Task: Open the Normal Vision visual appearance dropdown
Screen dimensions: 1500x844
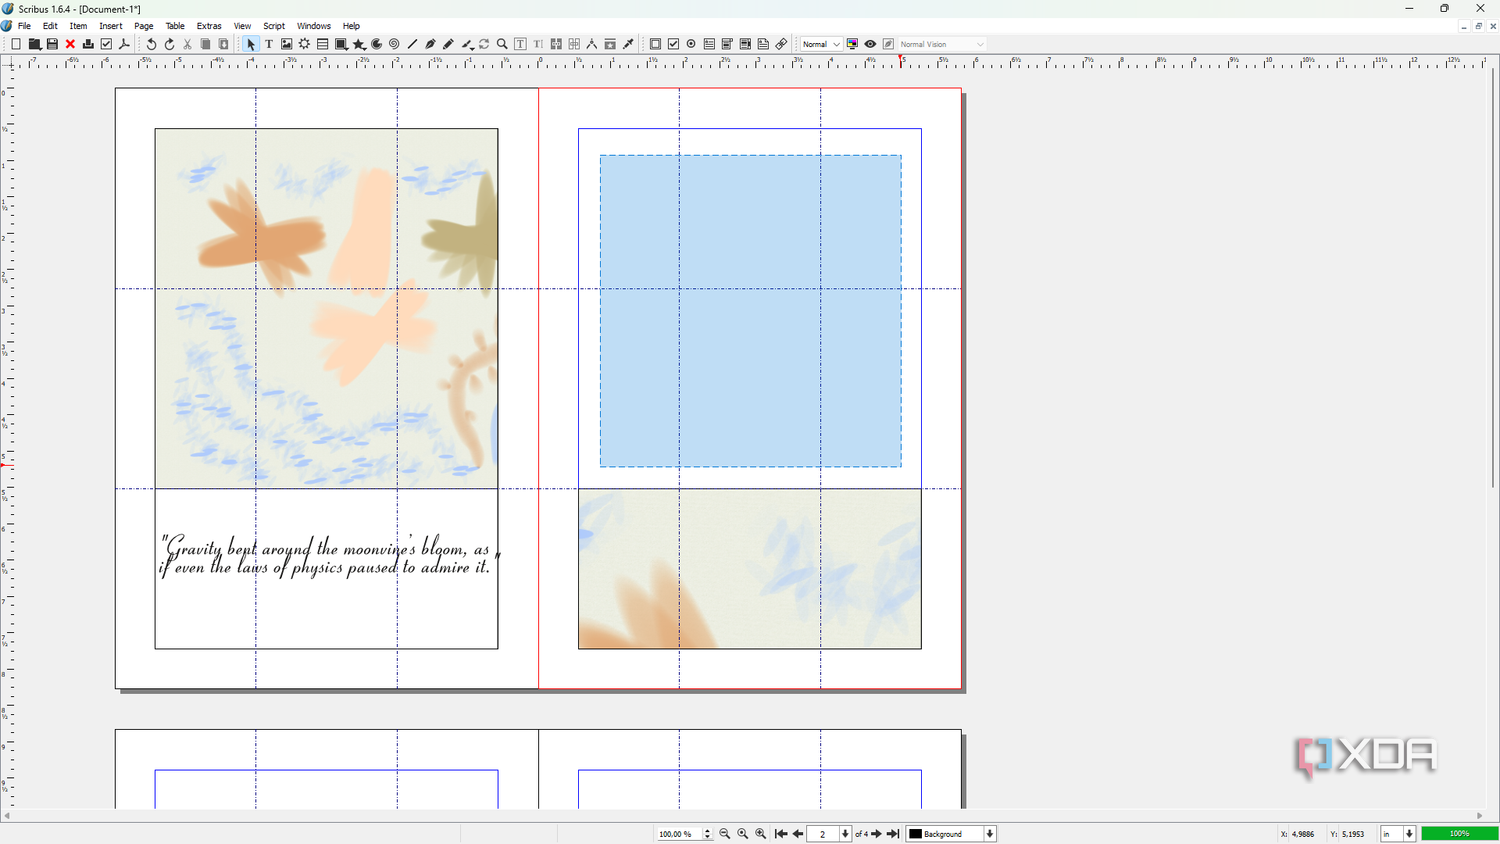Action: (942, 44)
